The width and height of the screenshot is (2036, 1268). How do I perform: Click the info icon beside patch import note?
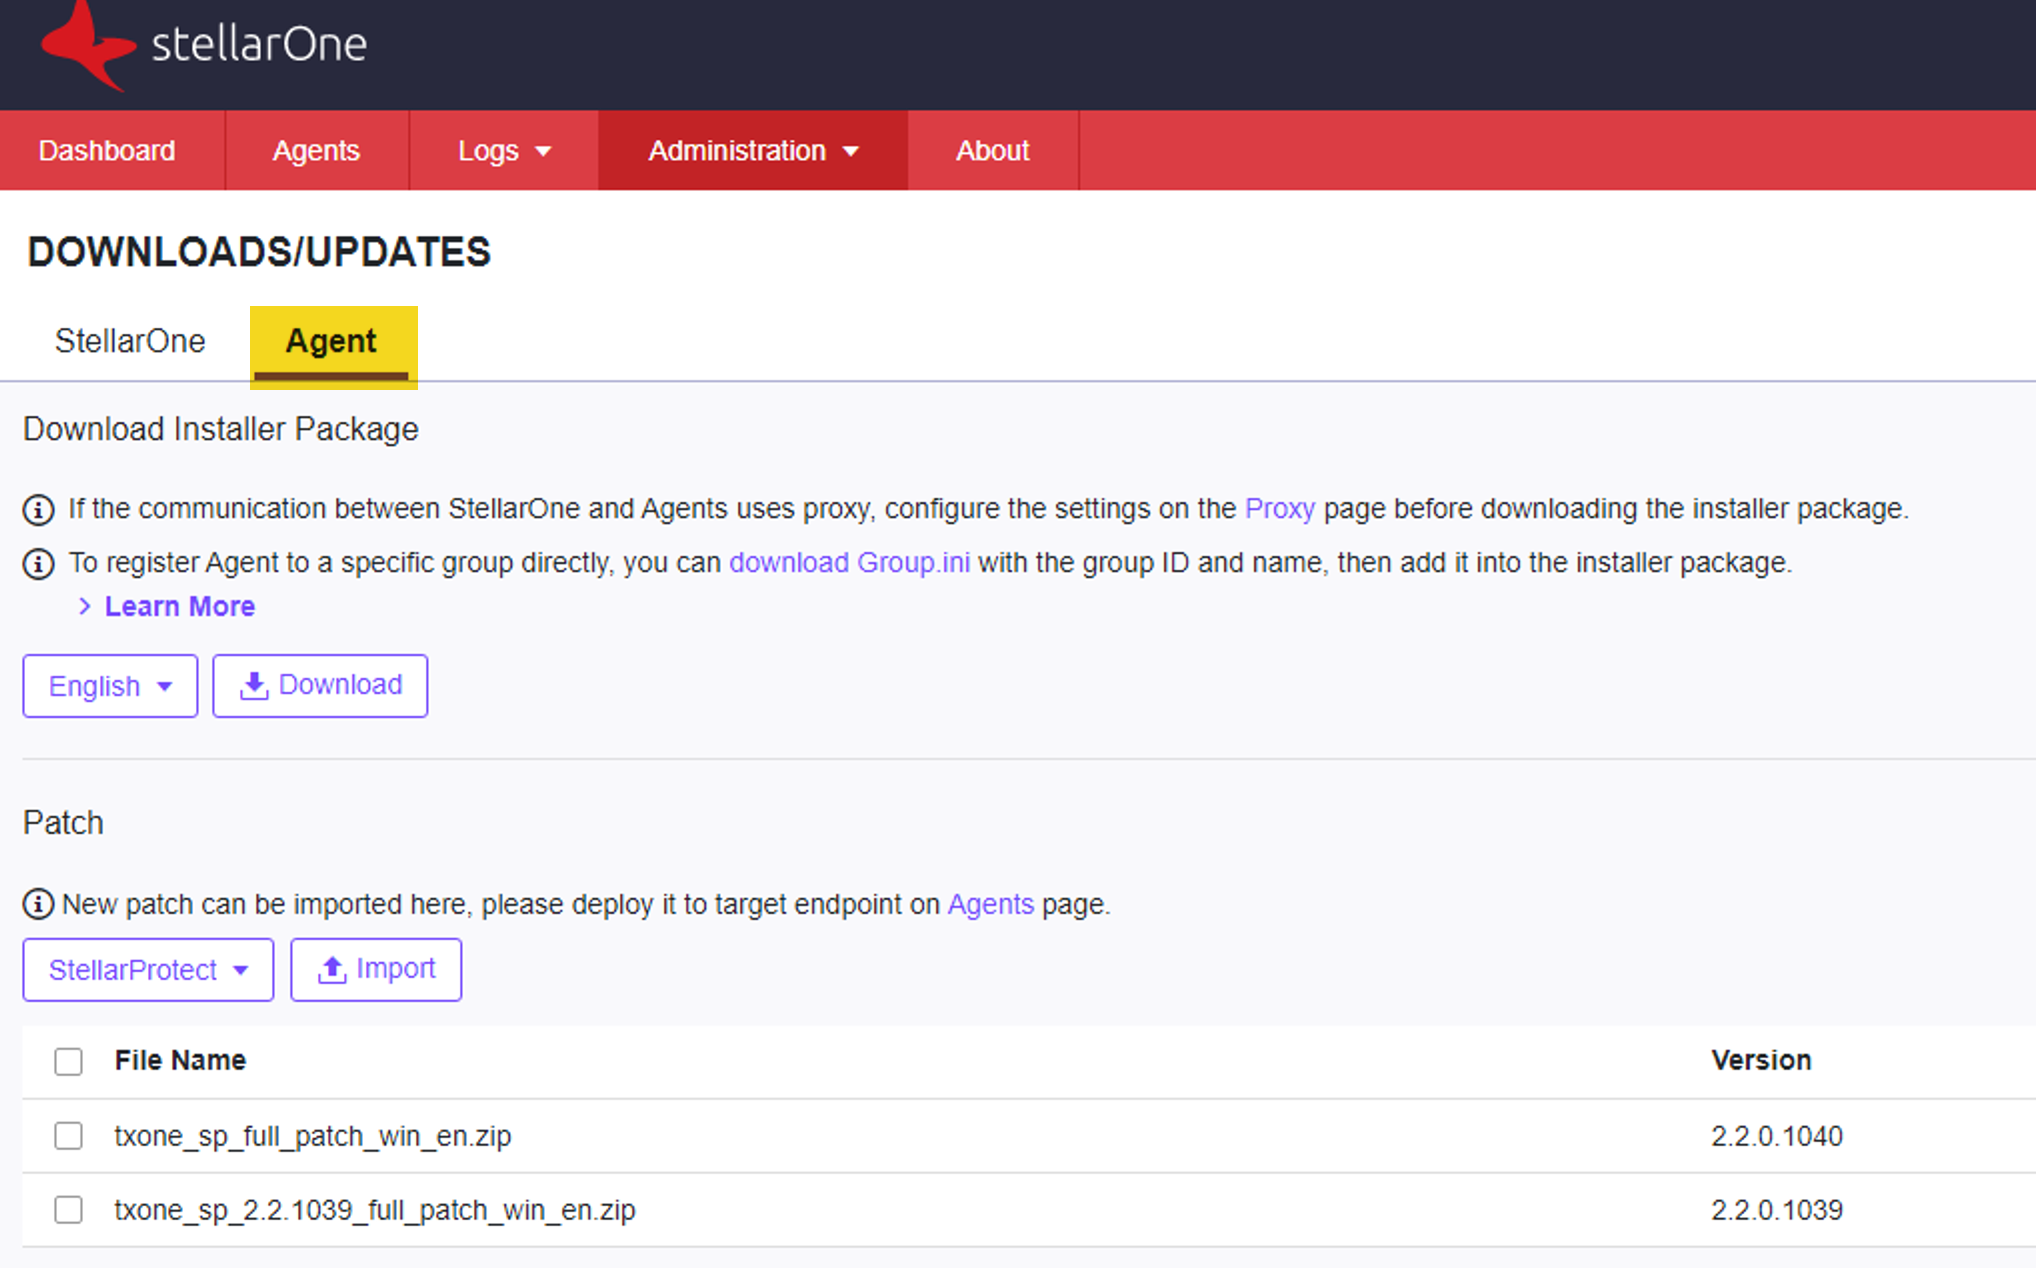(x=38, y=905)
